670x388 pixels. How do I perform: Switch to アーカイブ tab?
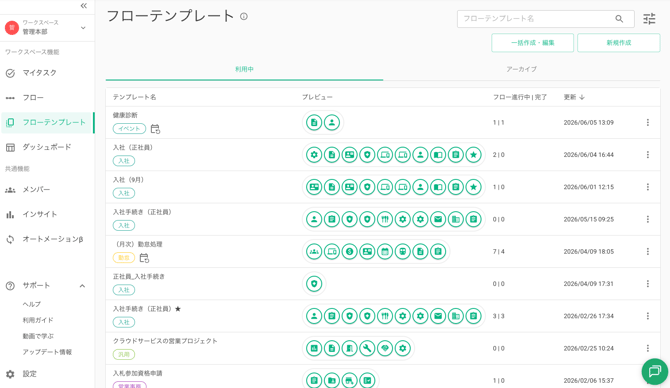coord(521,69)
